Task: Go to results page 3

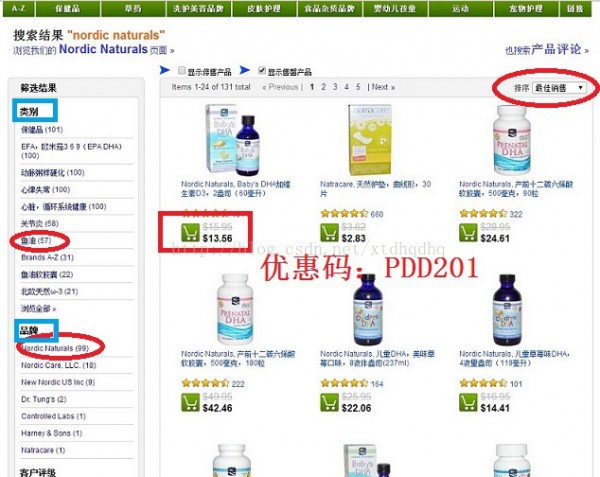Action: tap(335, 87)
